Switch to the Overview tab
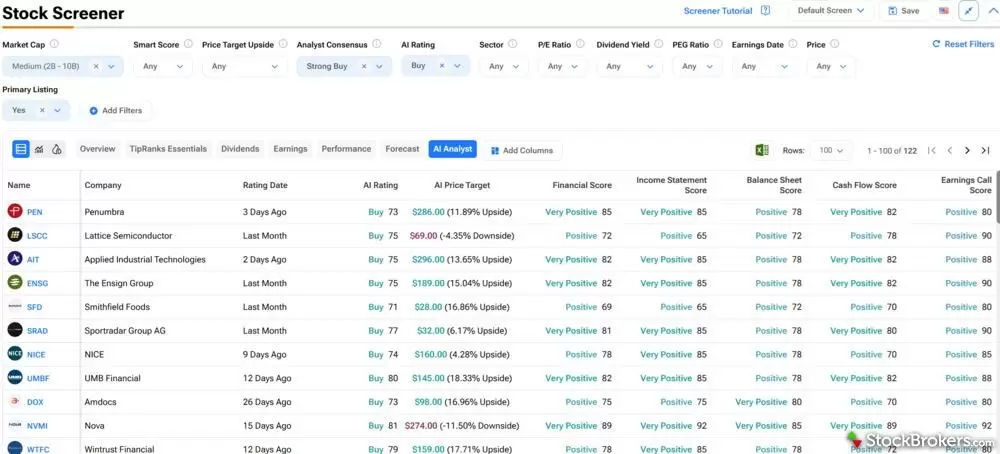This screenshot has width=1000, height=454. 98,149
